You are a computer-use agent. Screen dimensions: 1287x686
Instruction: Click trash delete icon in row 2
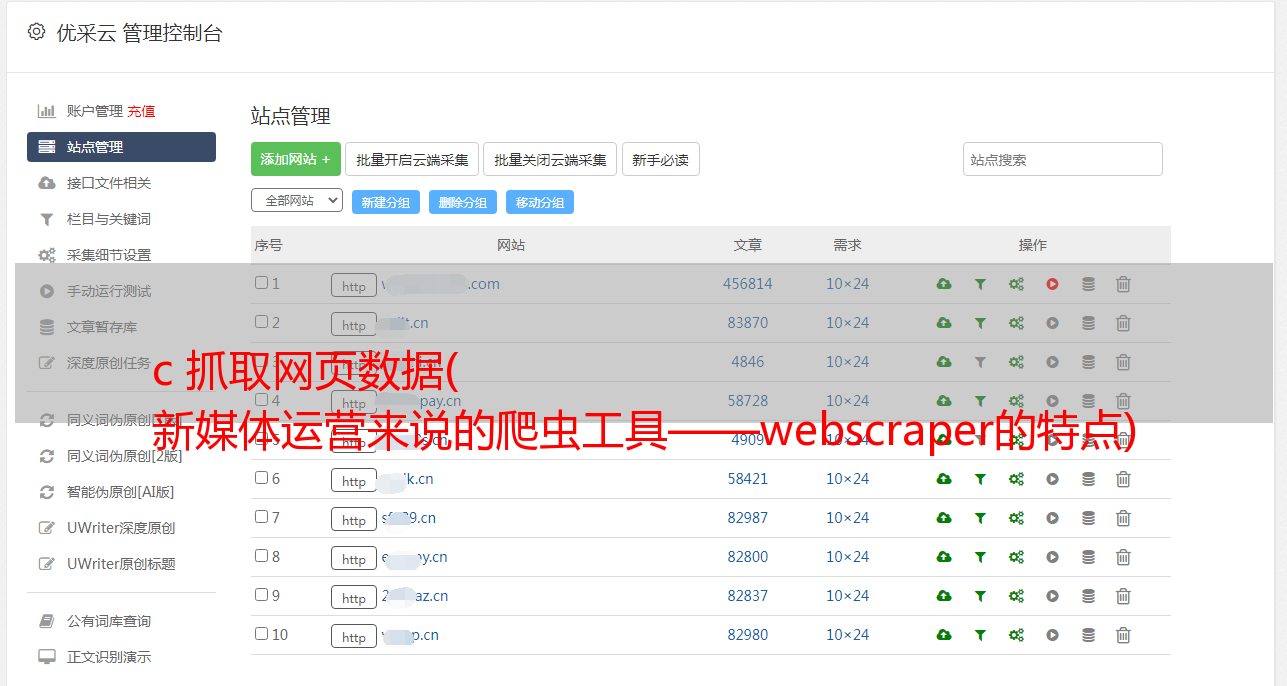coord(1123,323)
